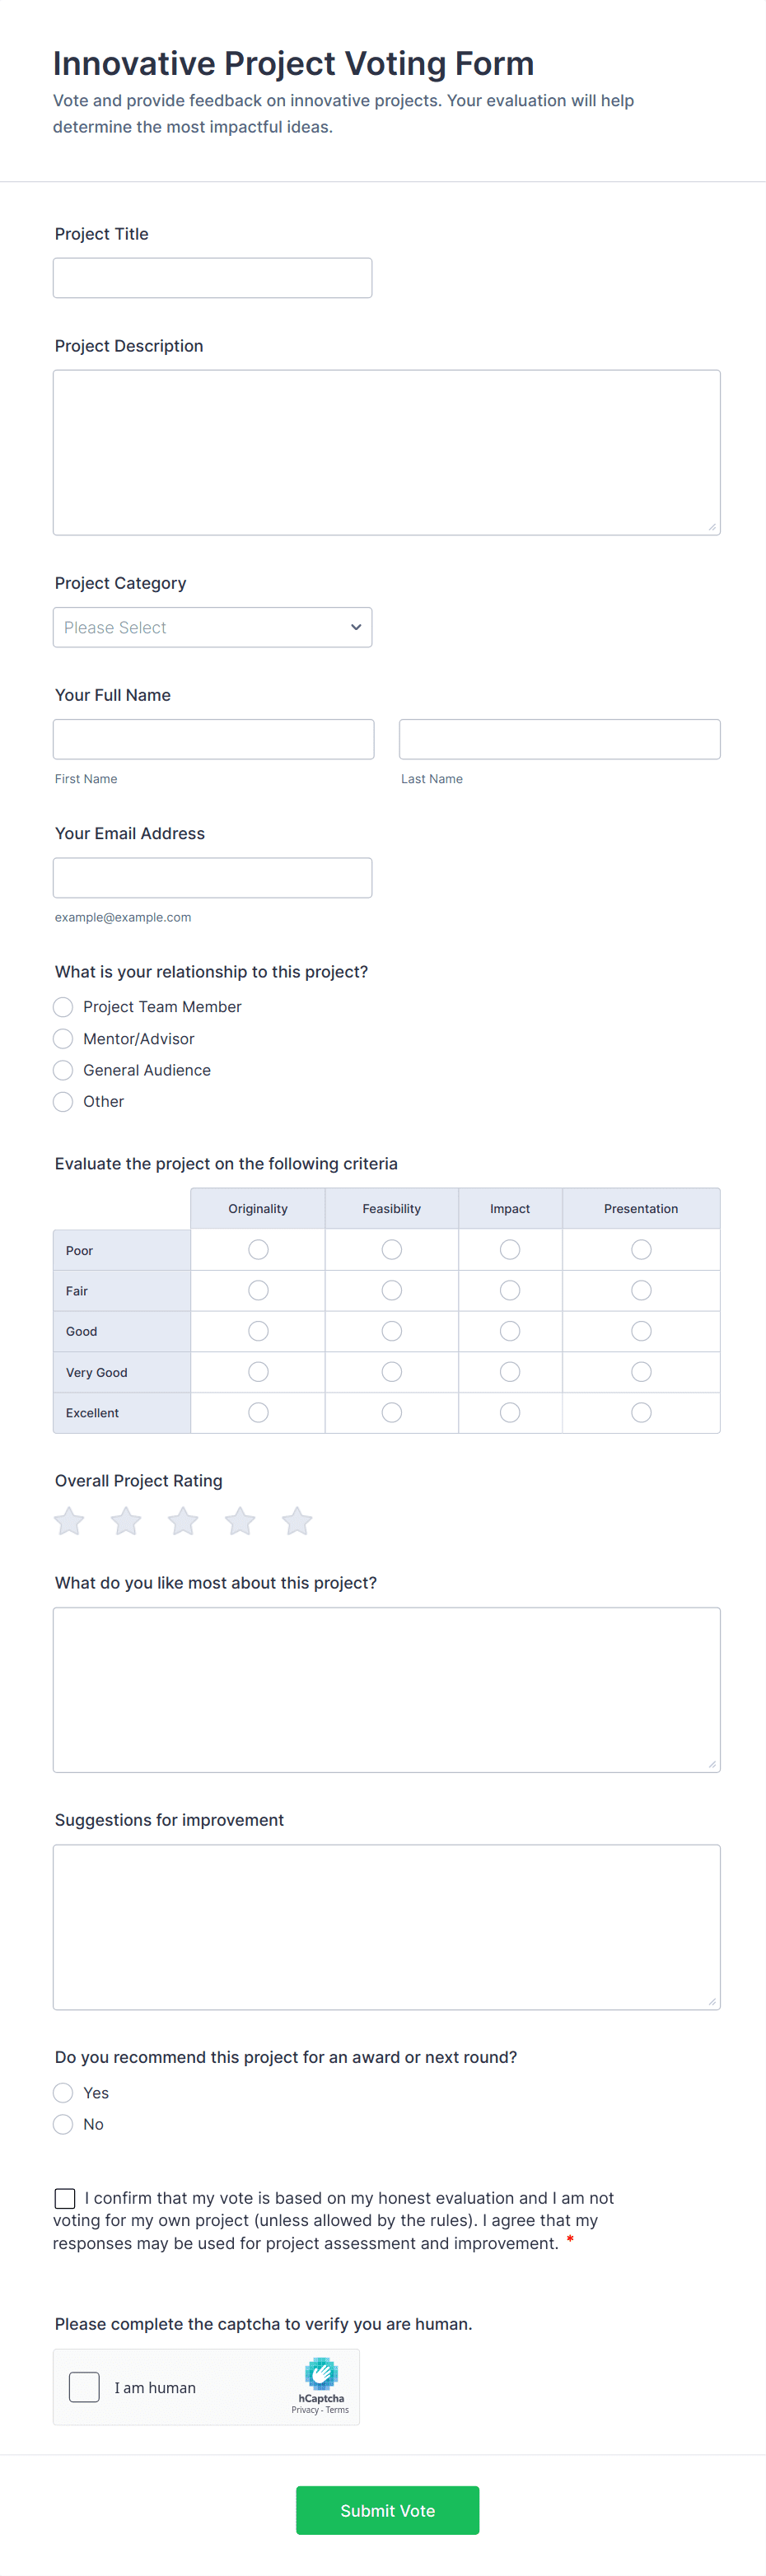Viewport: 766px width, 2576px height.
Task: Select Yes for award recommendation
Action: tap(63, 2092)
